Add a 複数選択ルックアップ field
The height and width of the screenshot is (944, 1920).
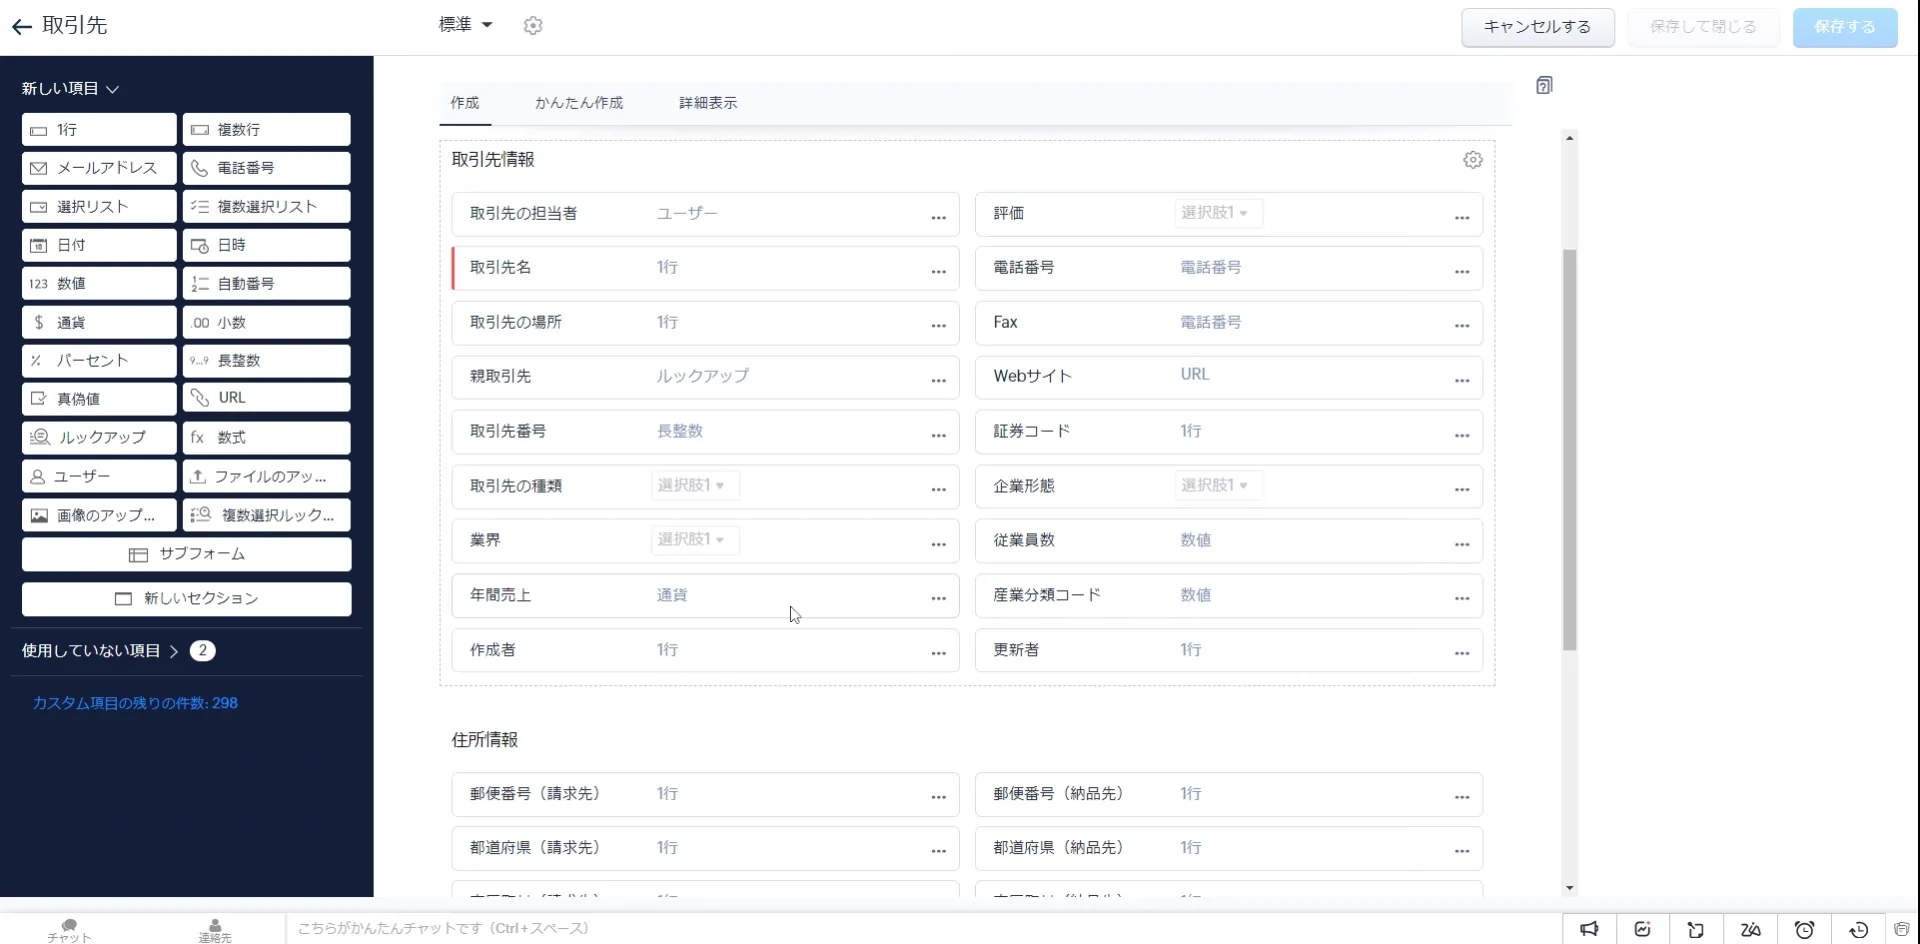(266, 515)
